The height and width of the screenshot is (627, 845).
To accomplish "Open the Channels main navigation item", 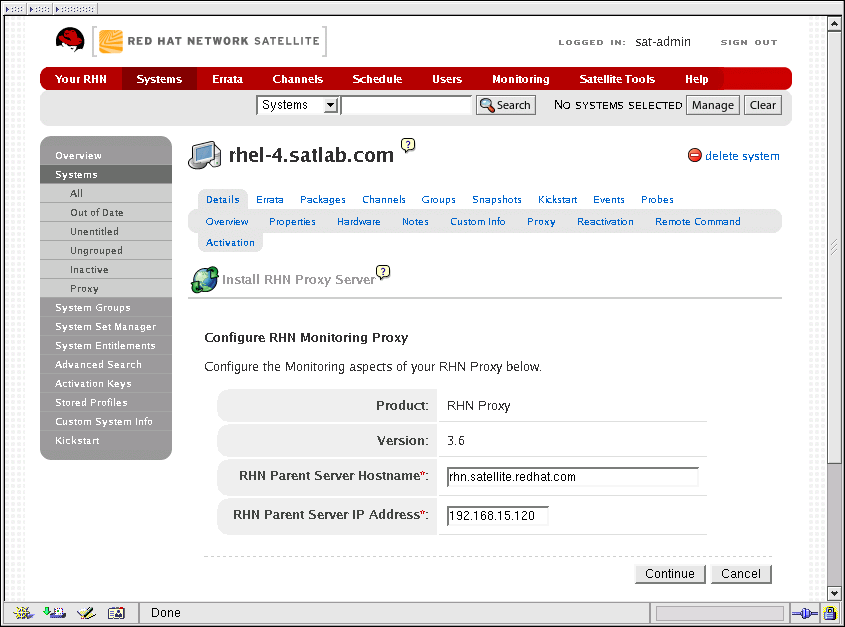I will coord(297,79).
